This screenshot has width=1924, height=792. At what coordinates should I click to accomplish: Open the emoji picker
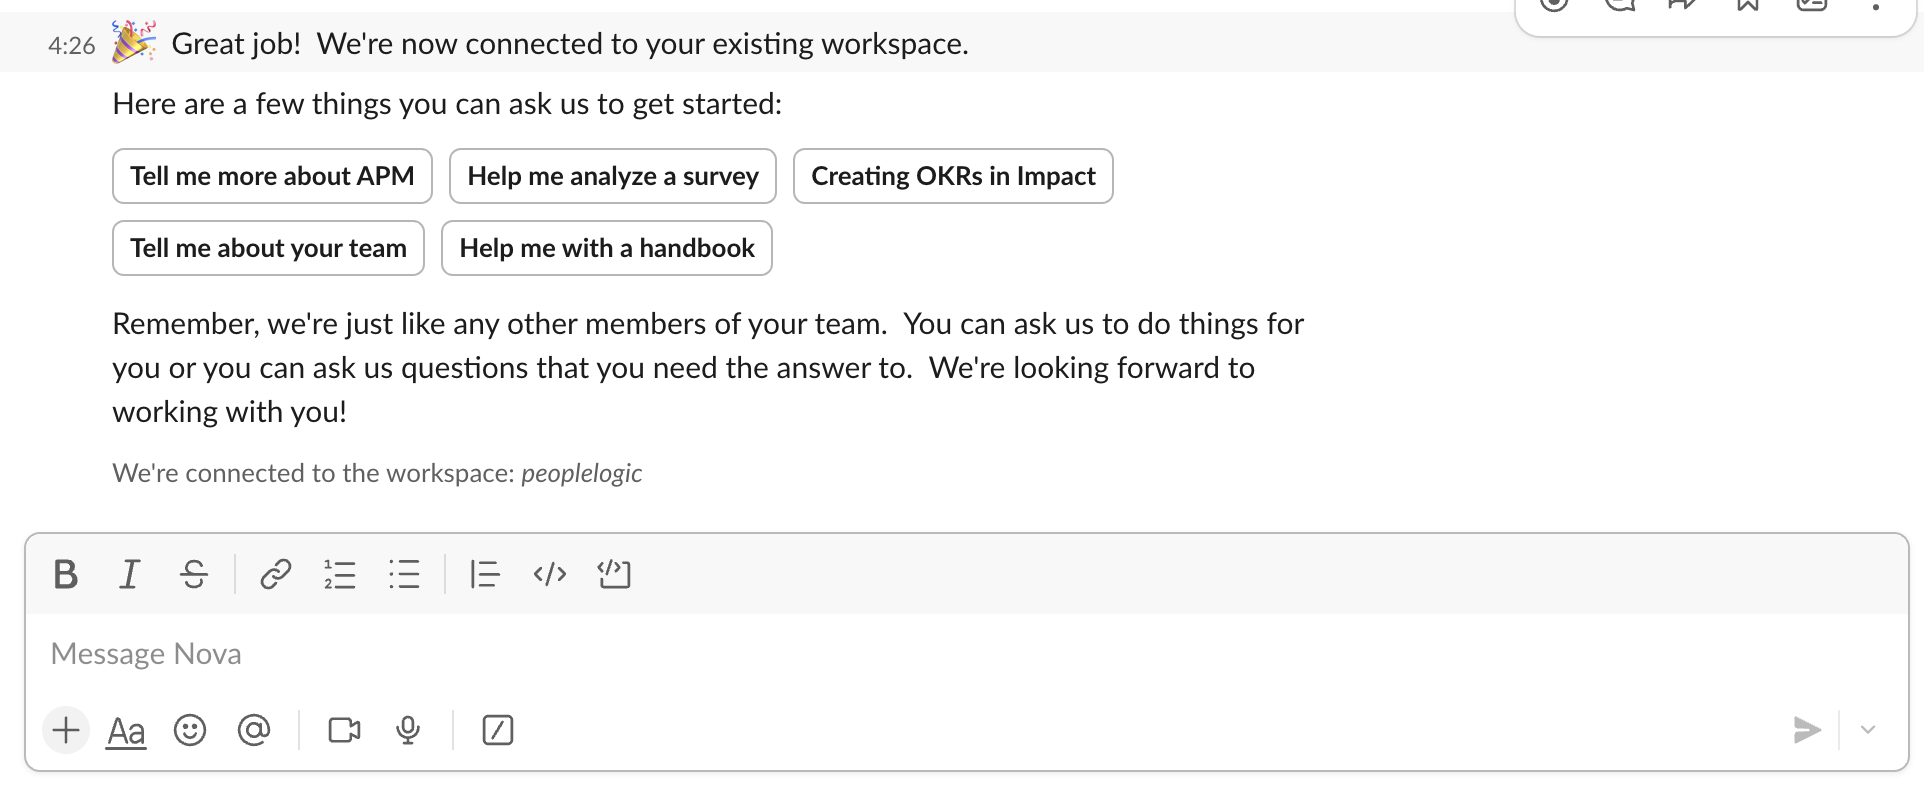[x=190, y=730]
